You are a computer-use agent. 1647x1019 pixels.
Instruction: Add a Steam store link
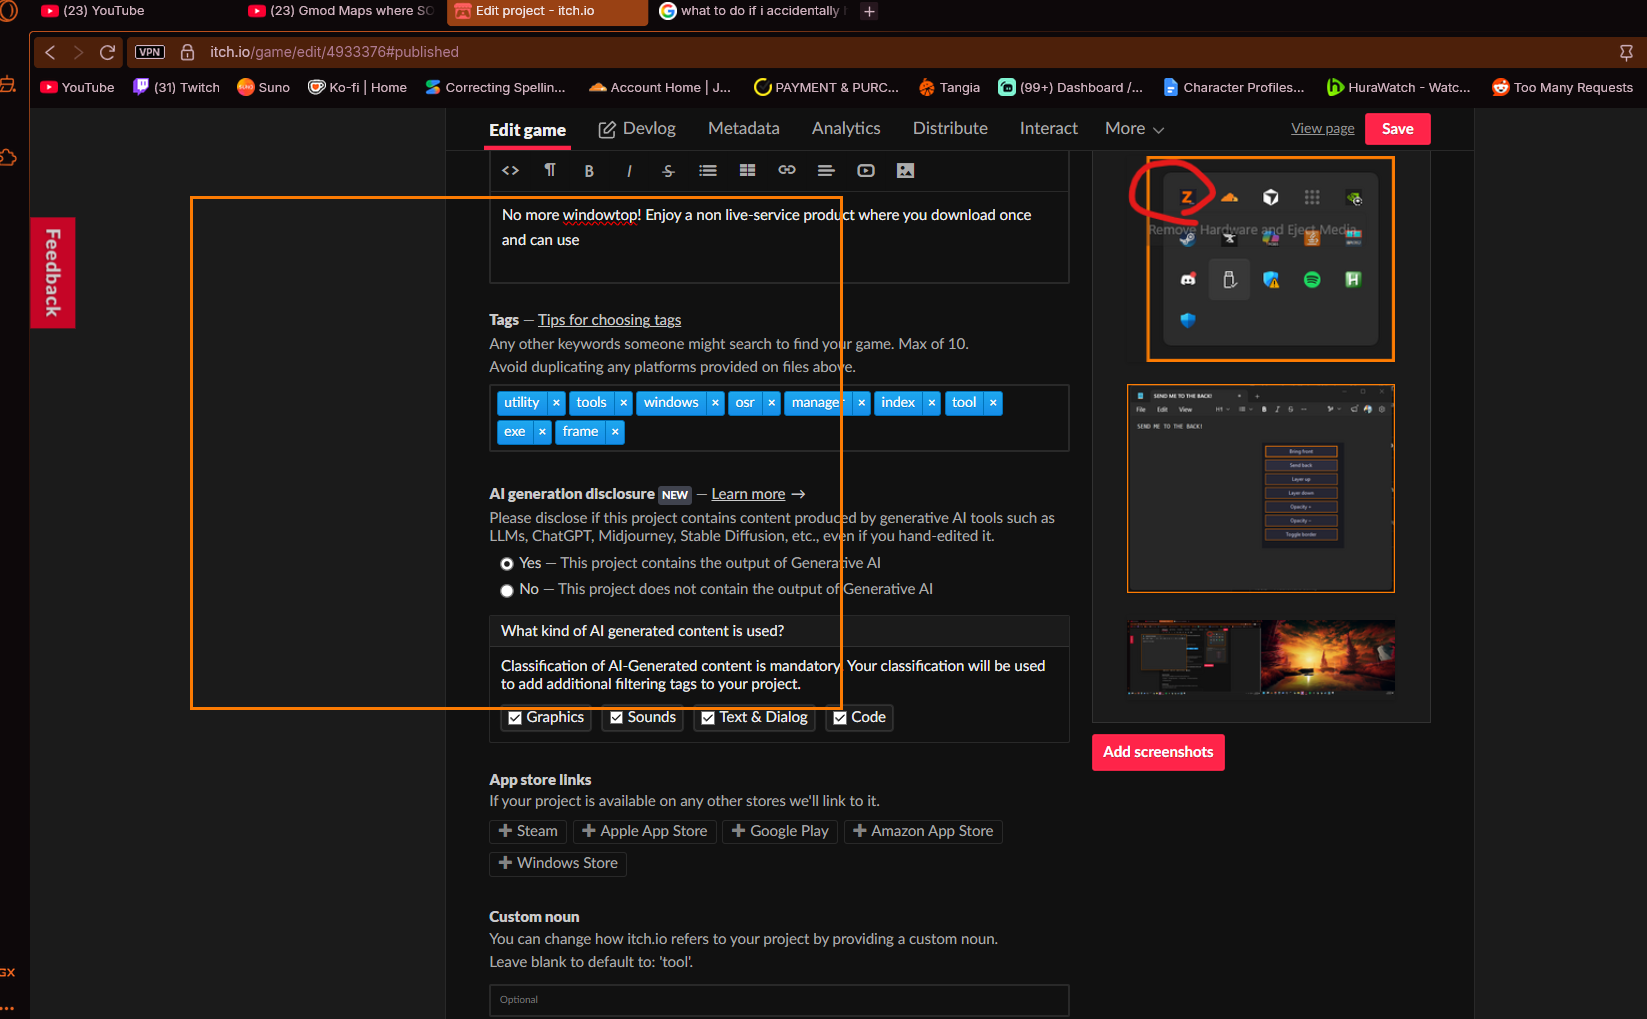pyautogui.click(x=528, y=832)
